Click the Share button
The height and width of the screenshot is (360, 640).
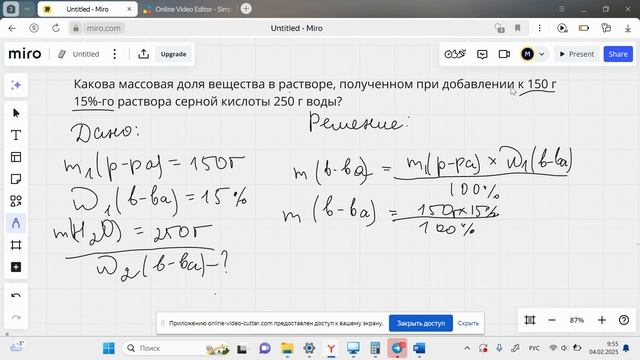pyautogui.click(x=618, y=54)
